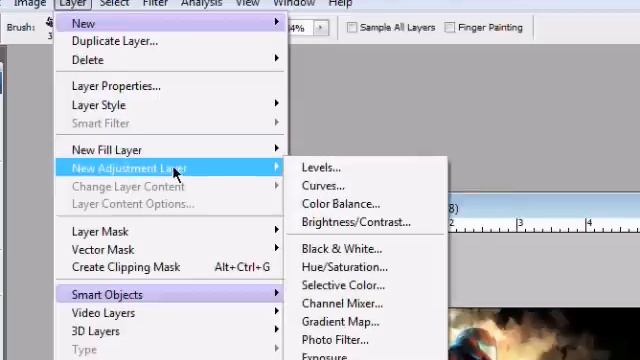The width and height of the screenshot is (640, 360).
Task: Expand the Smart Objects submenu
Action: tap(171, 294)
